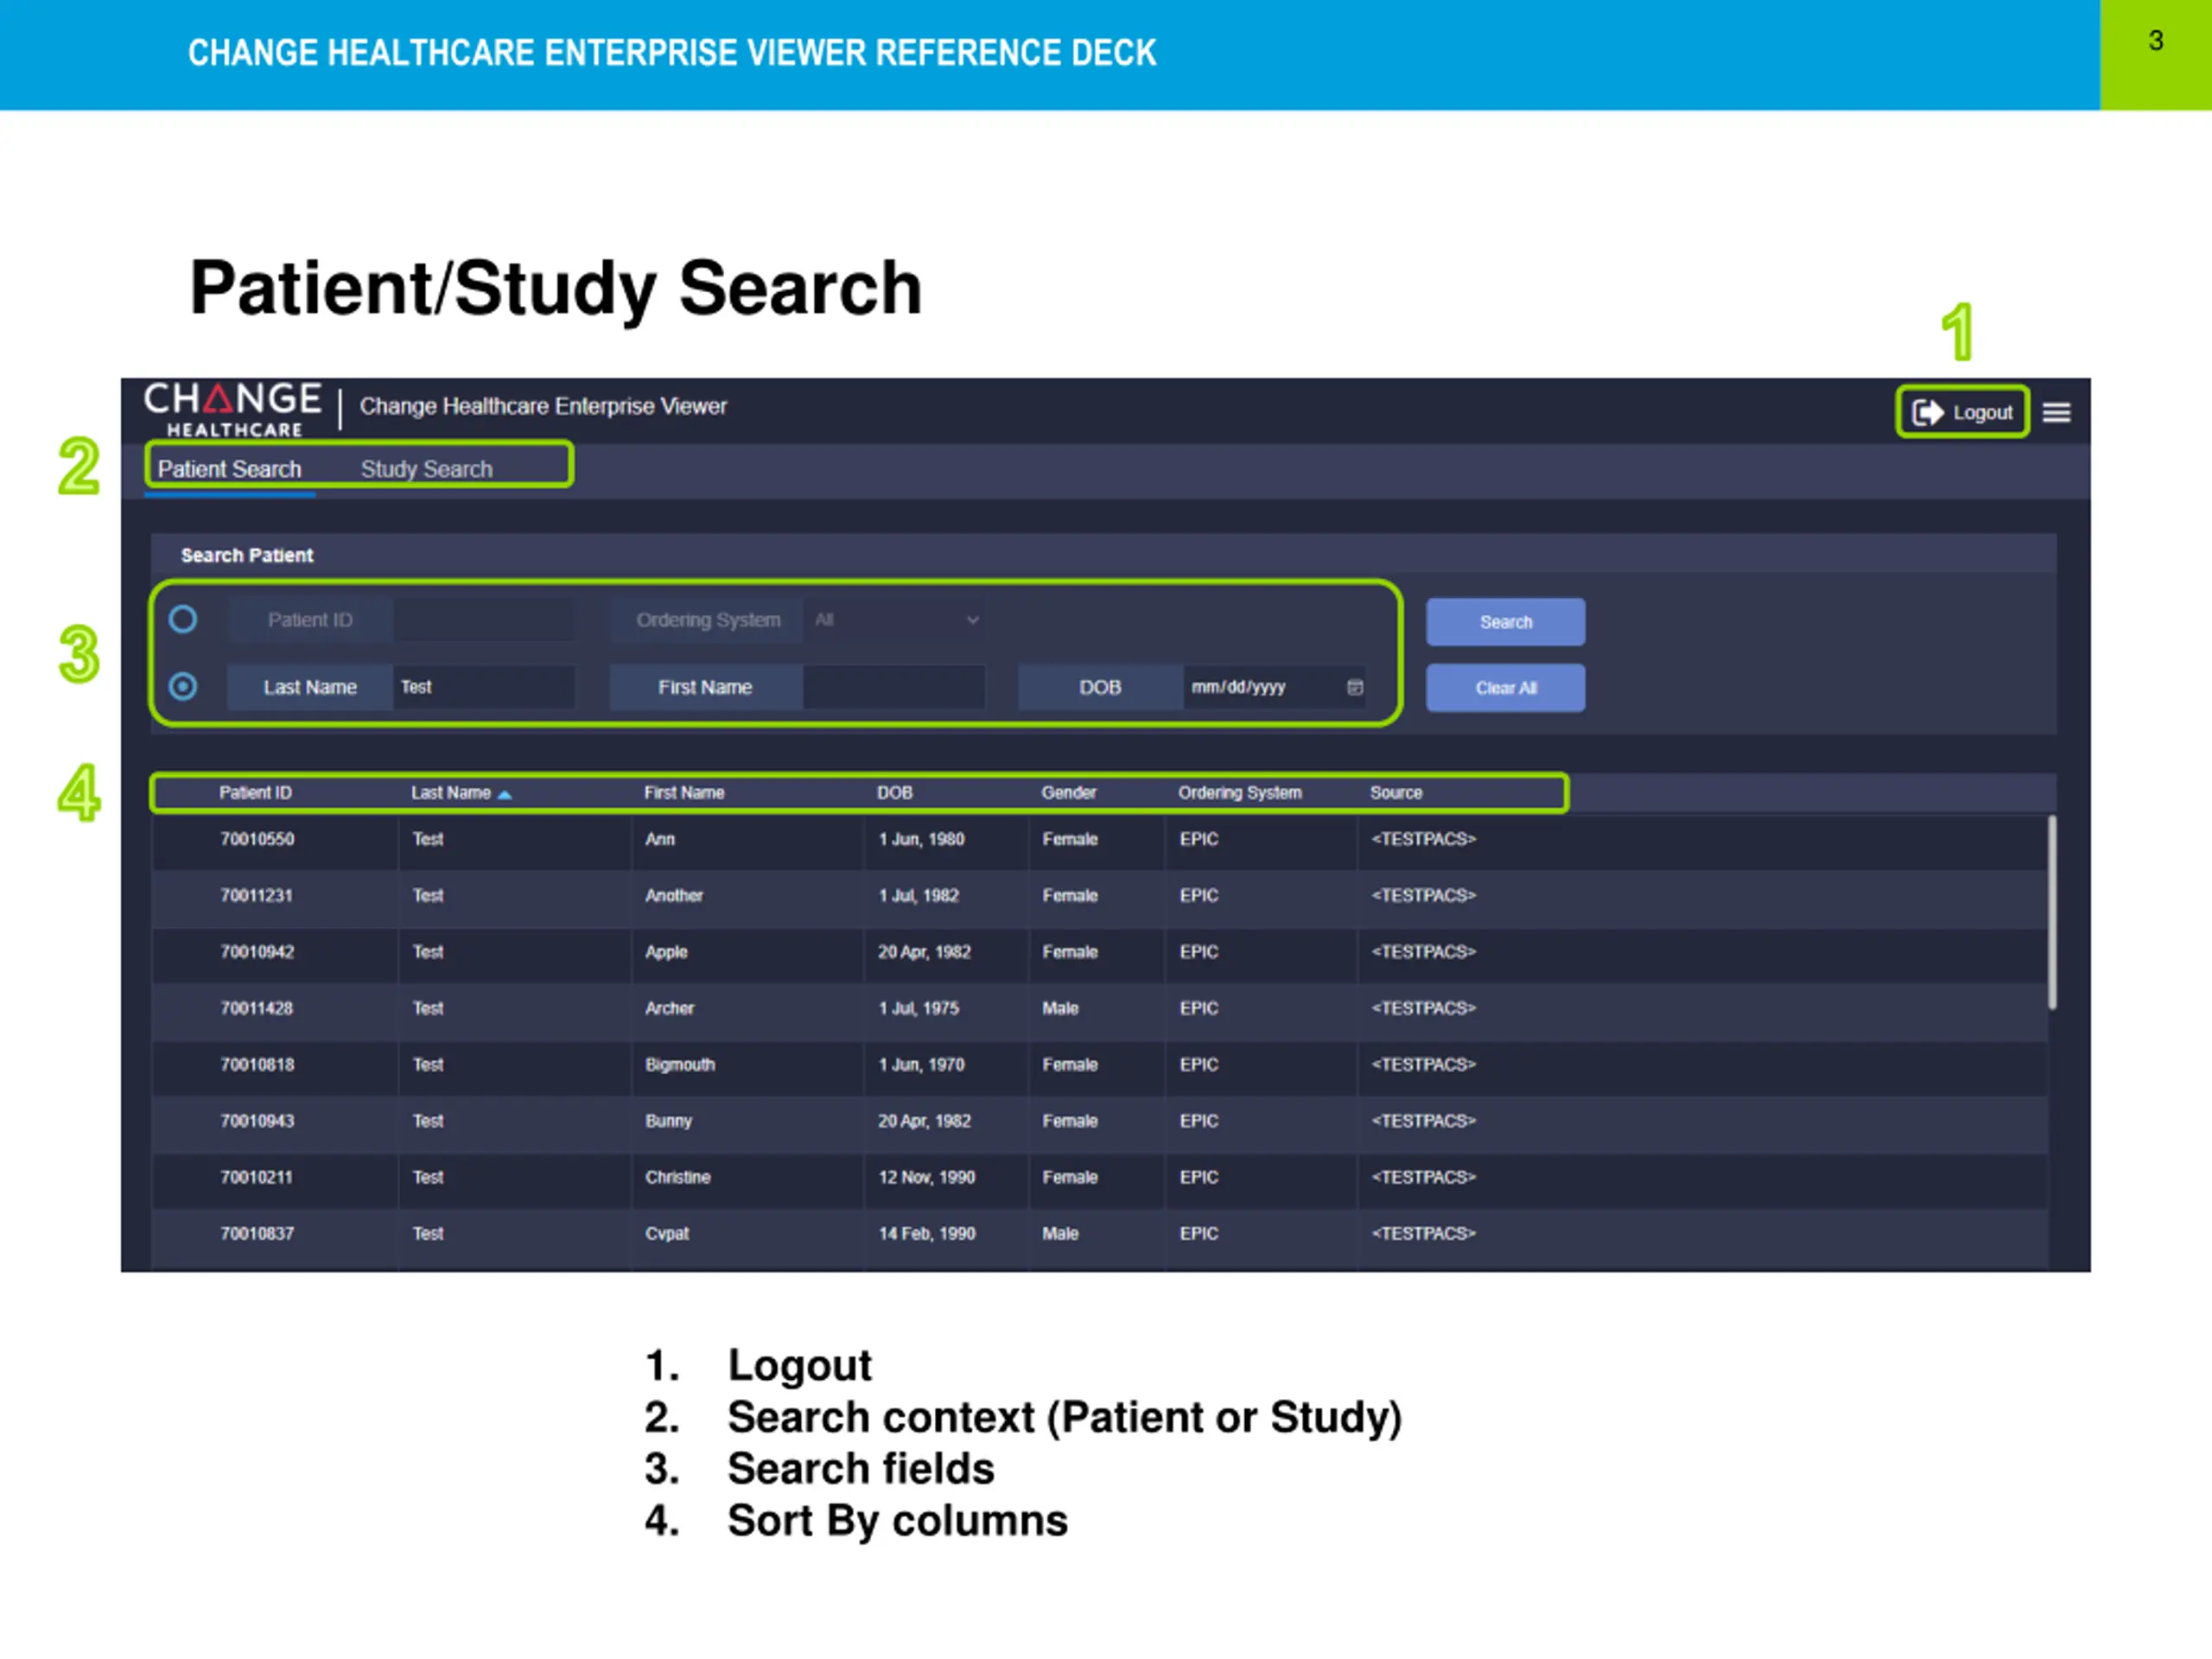Click first name Cvpat
Viewport: 2212px width, 1659px height.
pyautogui.click(x=667, y=1234)
